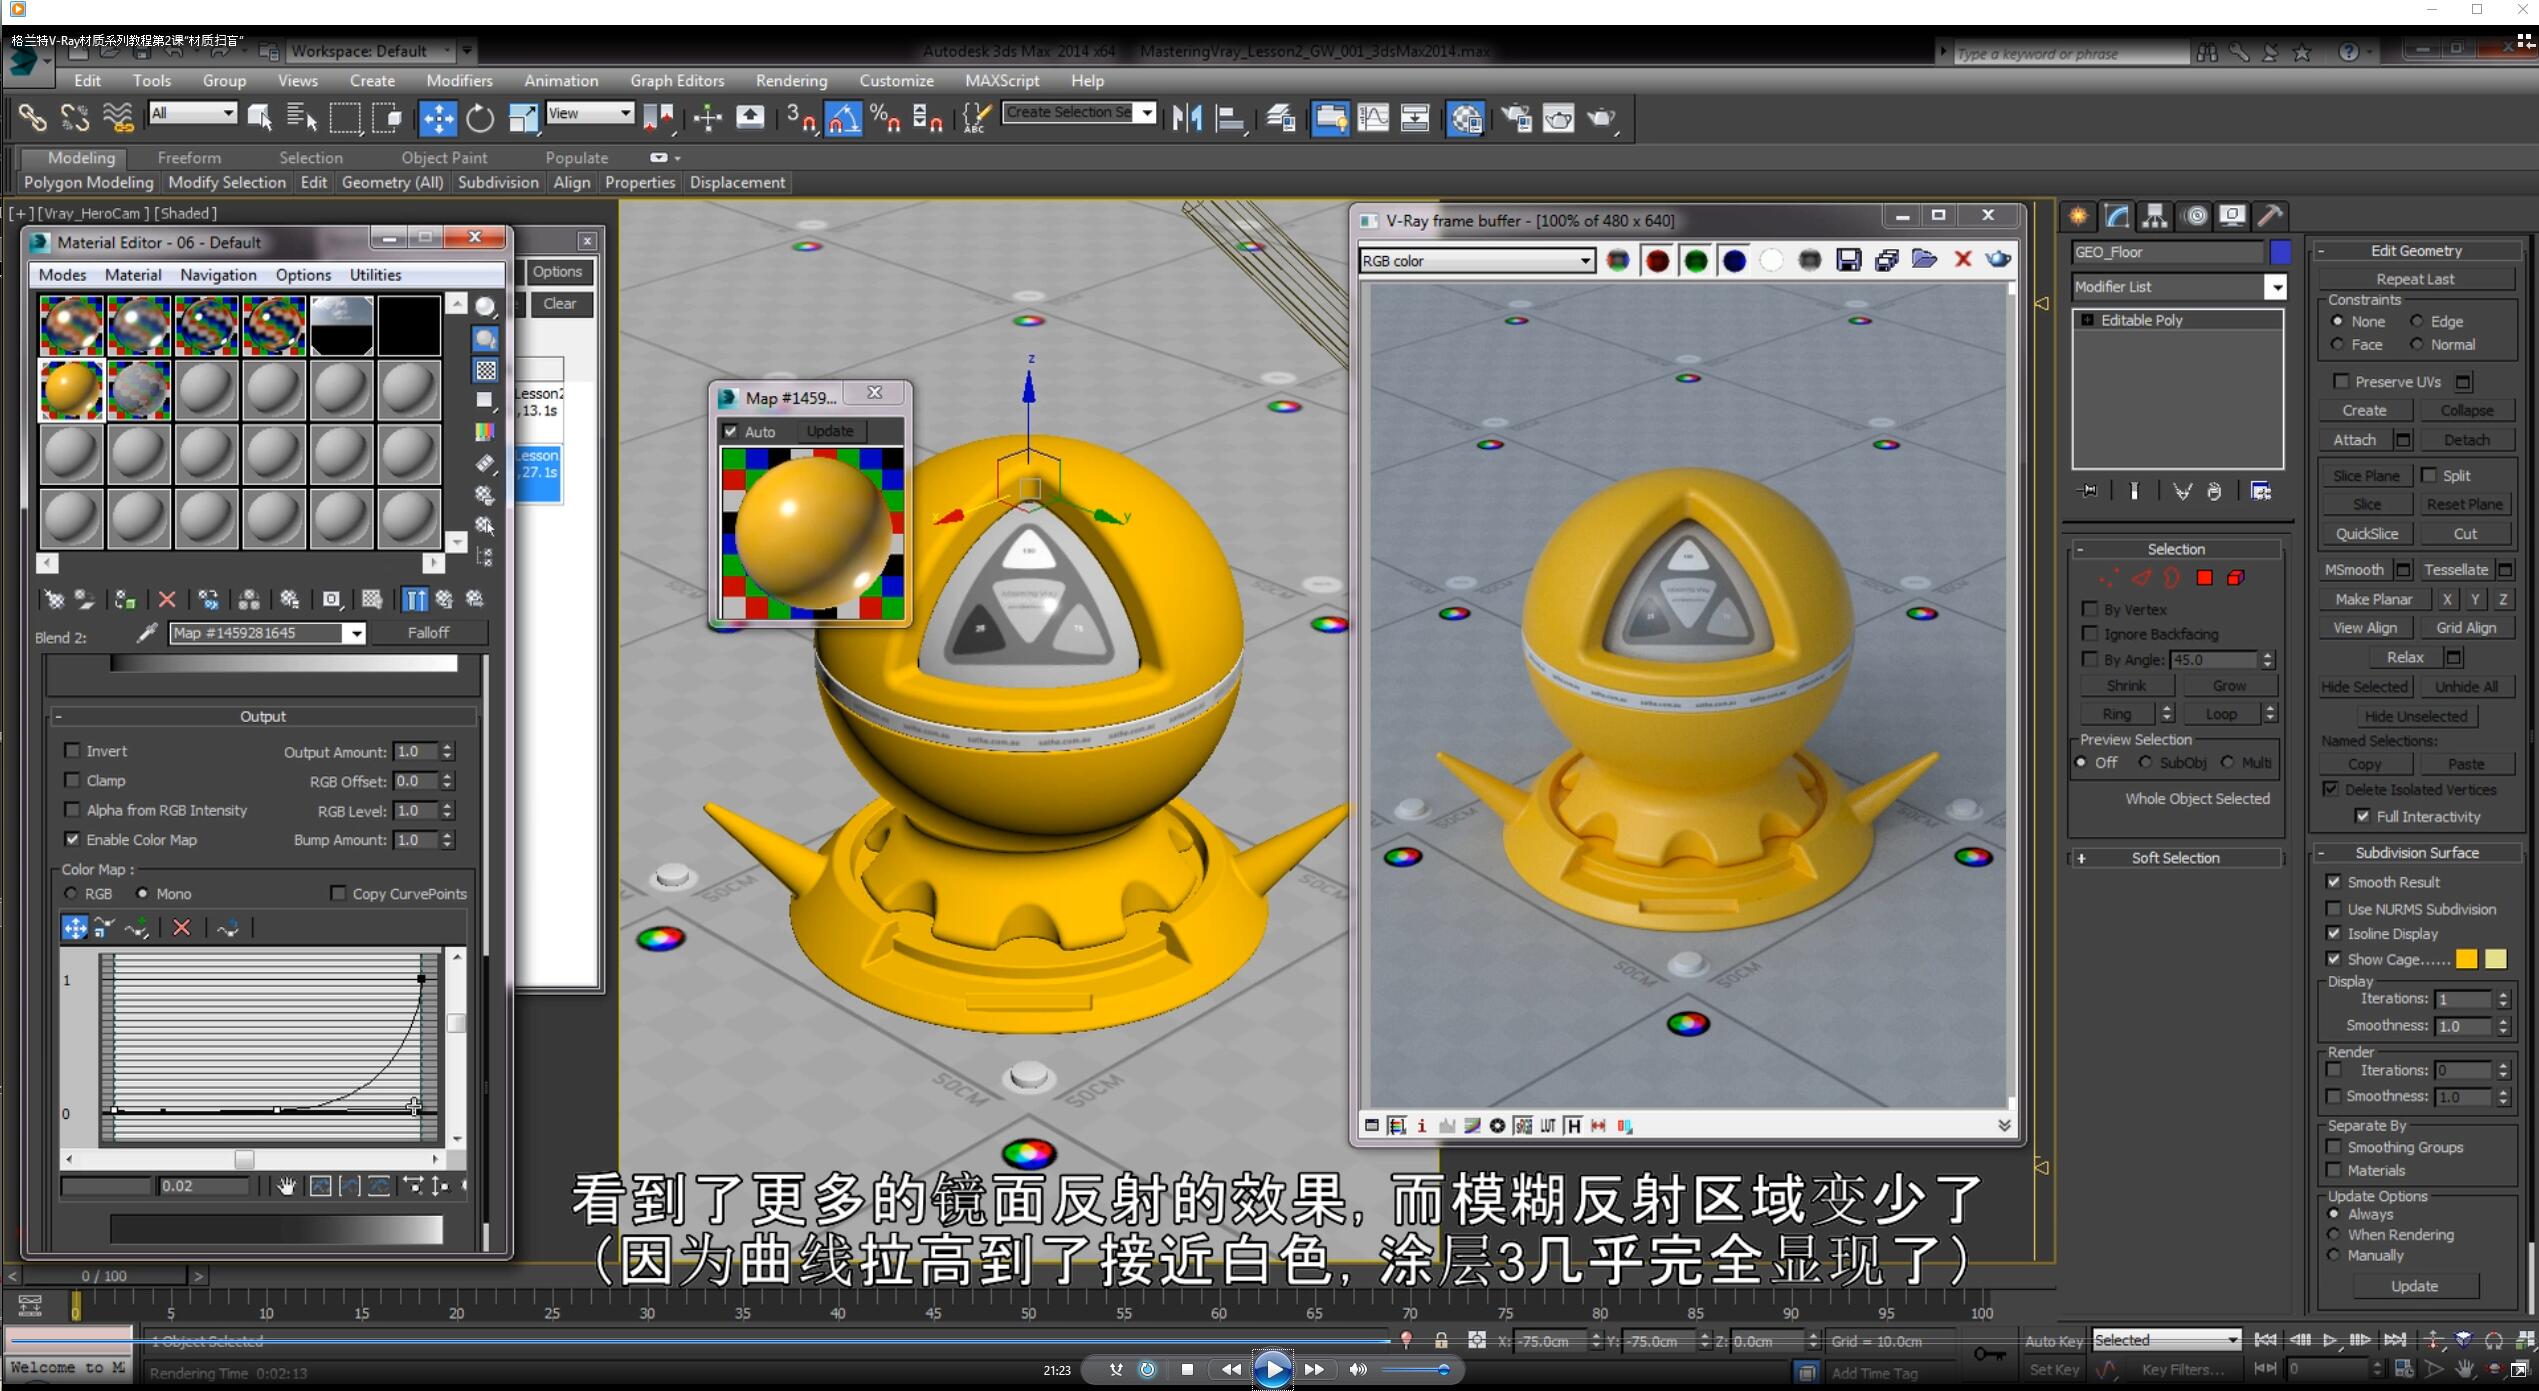Image resolution: width=2539 pixels, height=1391 pixels.
Task: Click the video volume slider
Action: pos(1416,1369)
